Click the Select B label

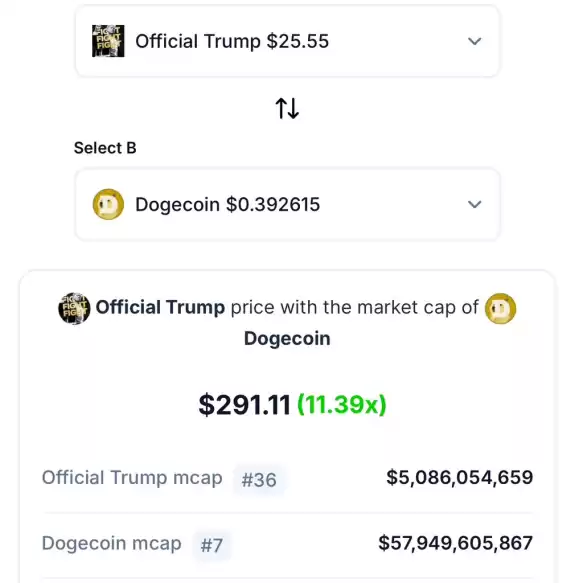pyautogui.click(x=105, y=148)
